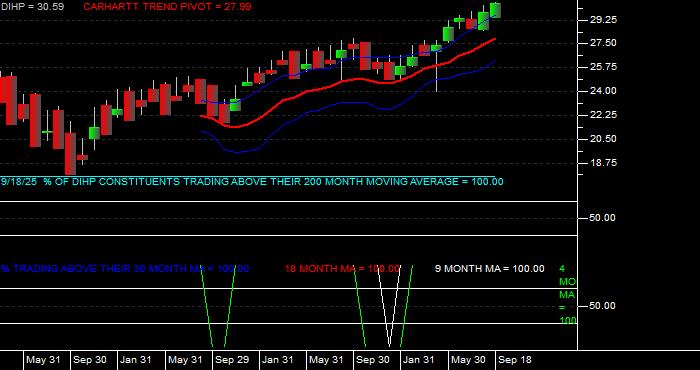This screenshot has width=700, height=370.
Task: Click the lowest red candlestick bottoming near 18.75
Action: click(x=71, y=153)
